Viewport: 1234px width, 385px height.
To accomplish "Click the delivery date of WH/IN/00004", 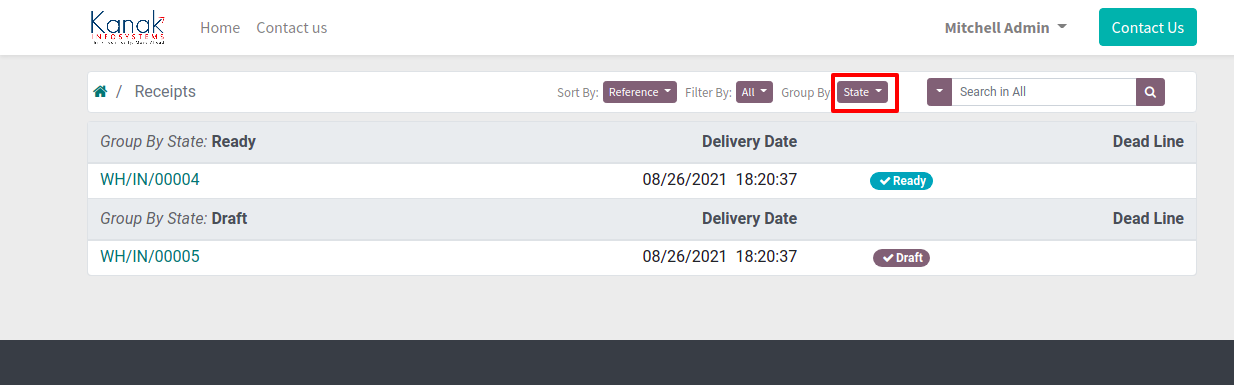I will [719, 180].
